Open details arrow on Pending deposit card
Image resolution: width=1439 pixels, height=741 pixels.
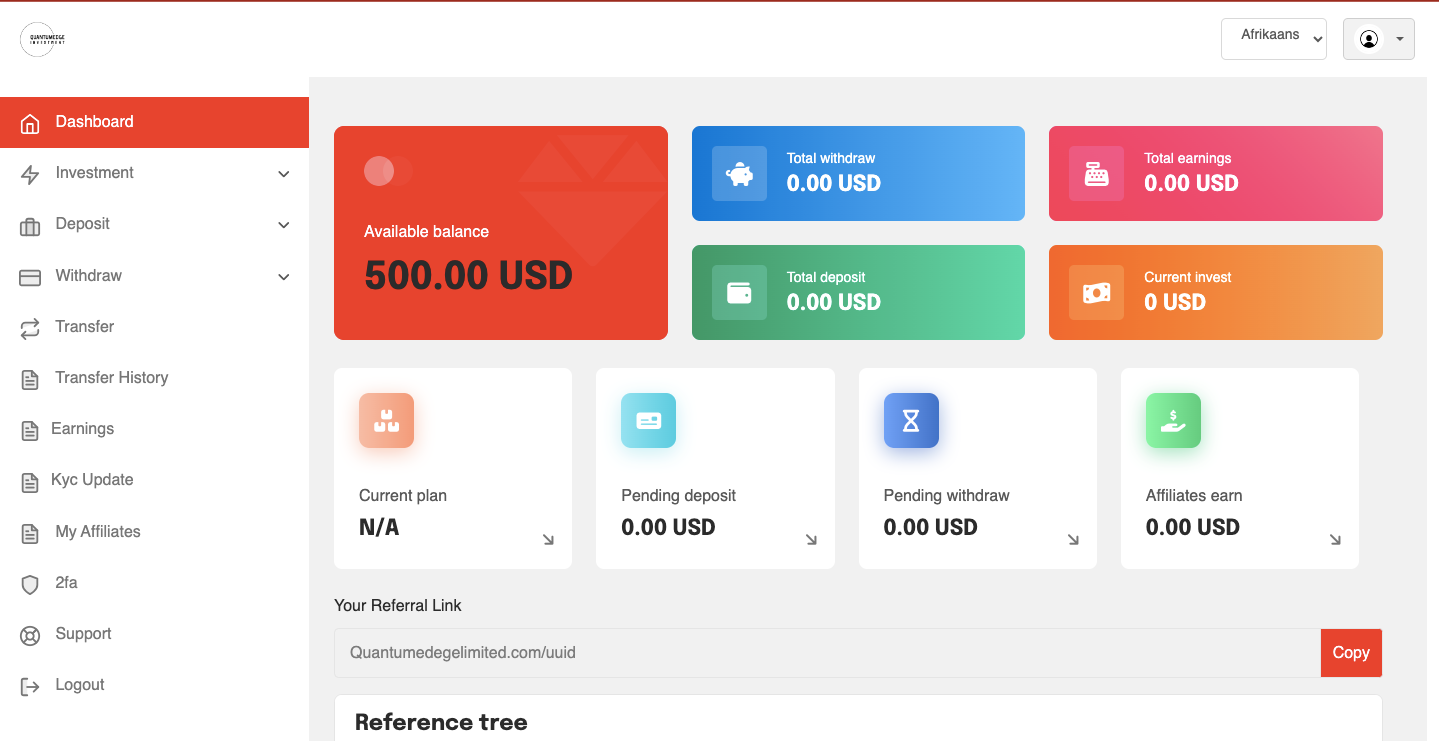pos(811,540)
